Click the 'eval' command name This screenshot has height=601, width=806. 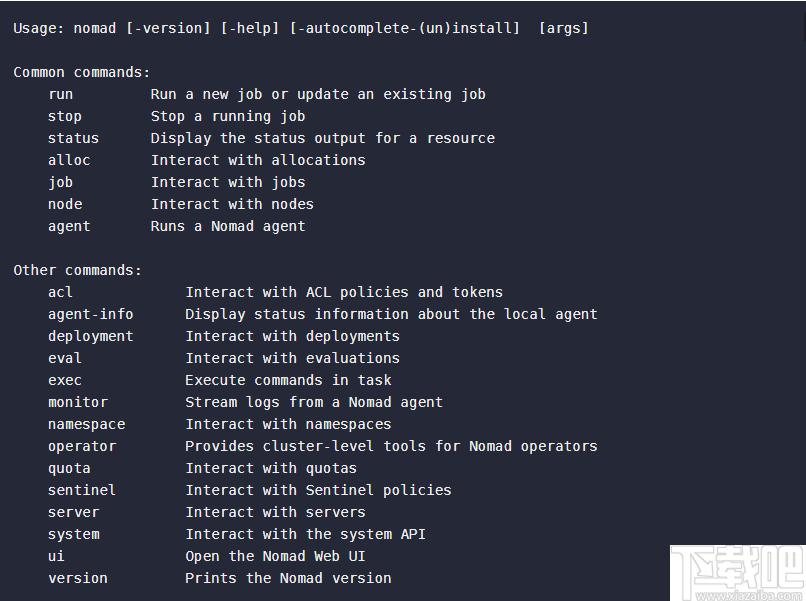(x=65, y=358)
